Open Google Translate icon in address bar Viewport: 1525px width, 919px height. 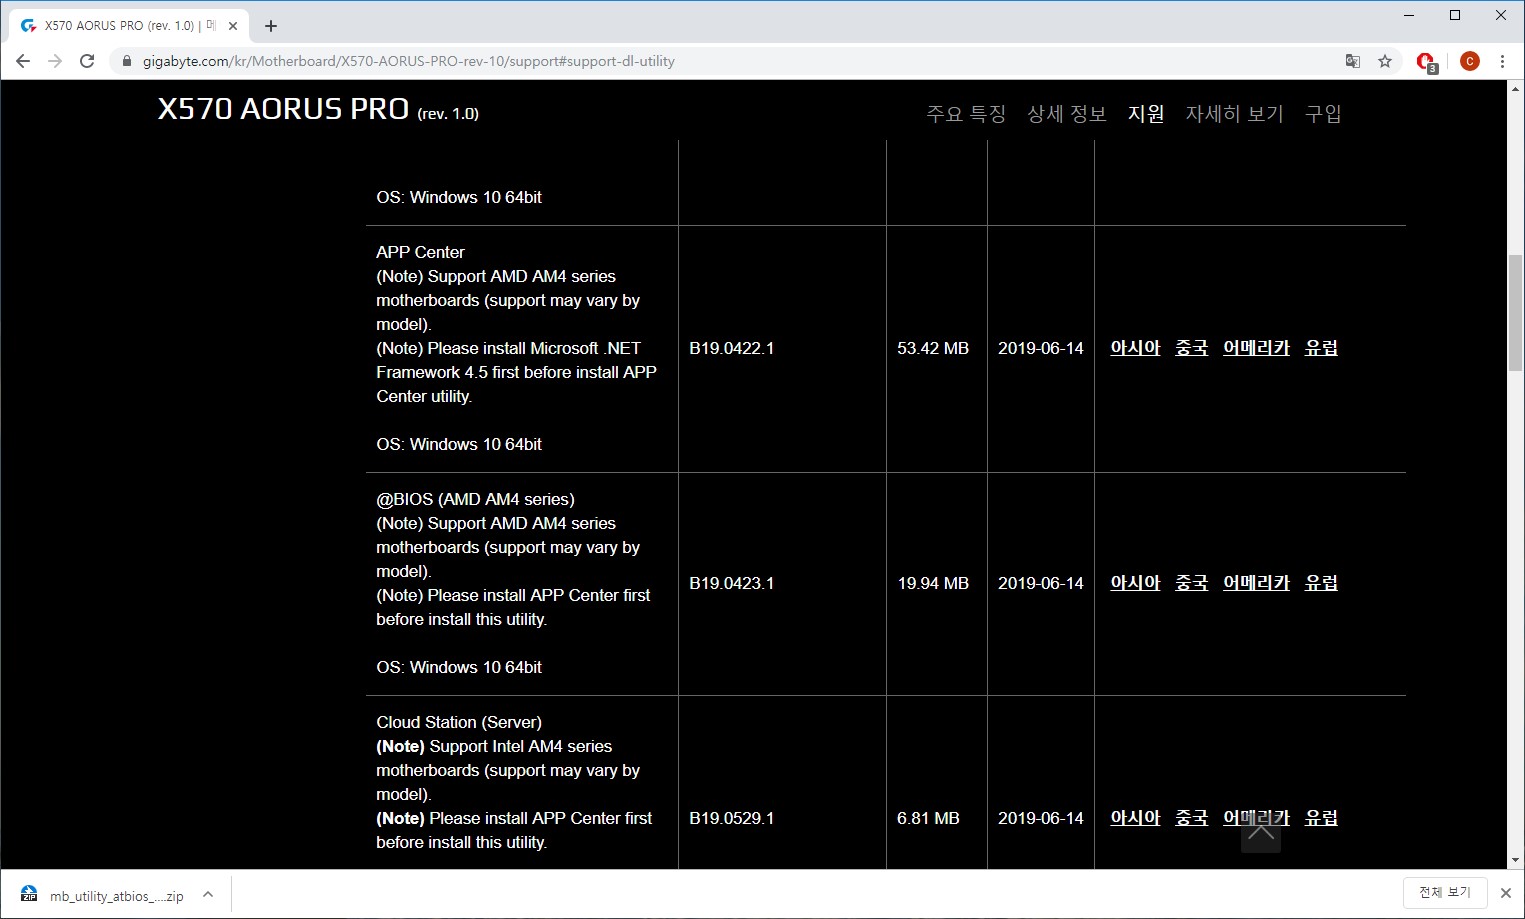click(1353, 61)
